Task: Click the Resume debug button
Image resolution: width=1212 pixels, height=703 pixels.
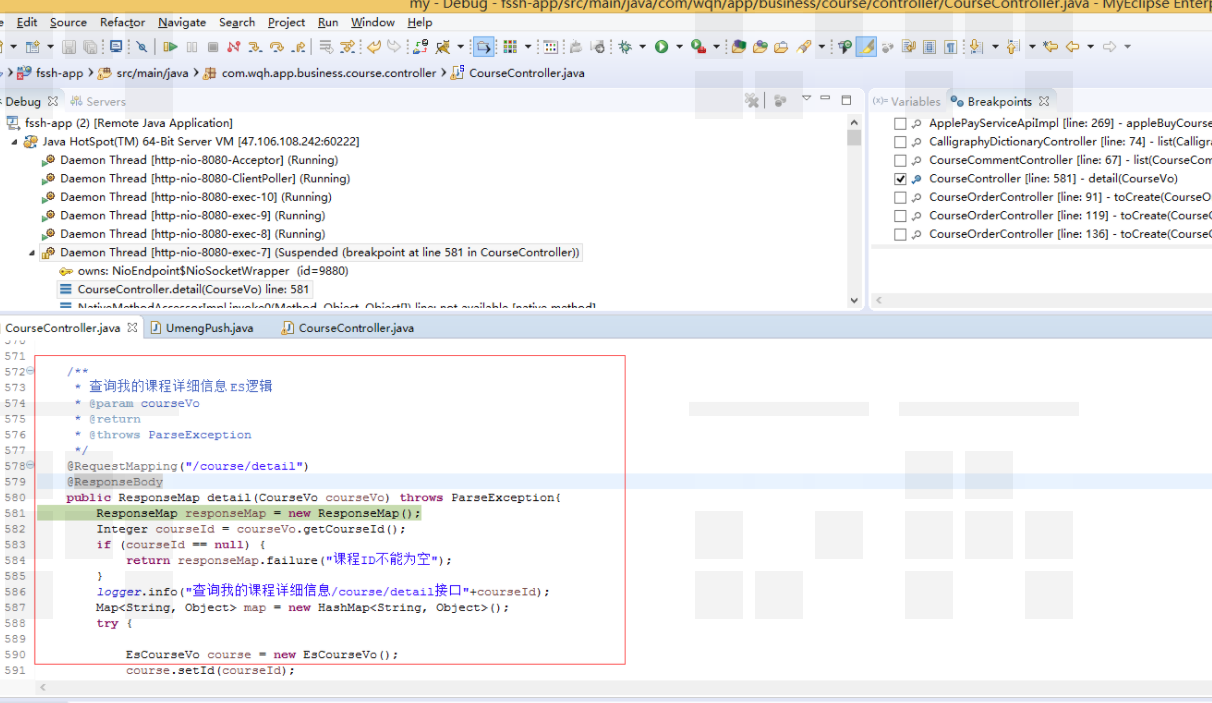Action: (x=170, y=46)
